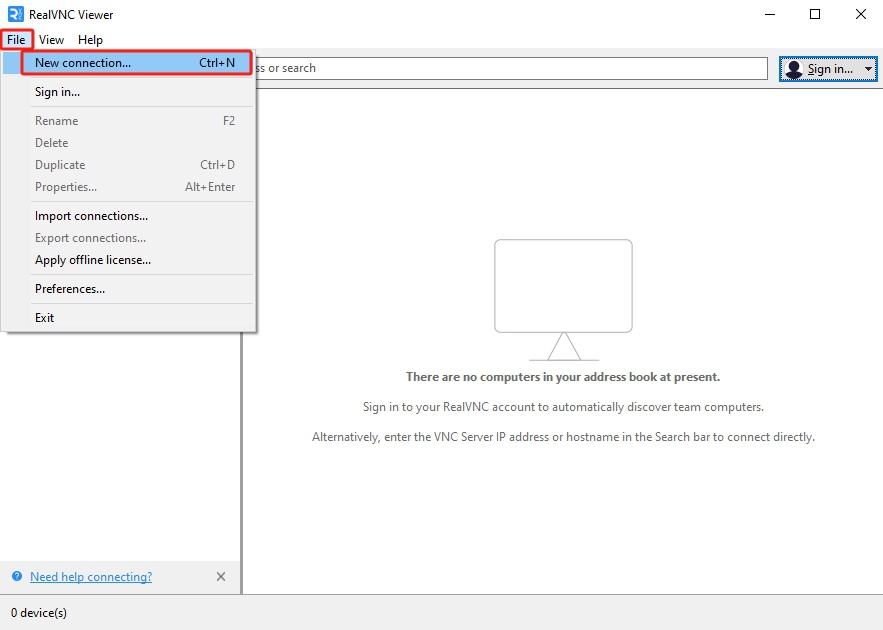
Task: Expand the Sign in button dropdown arrow
Action: tap(868, 69)
